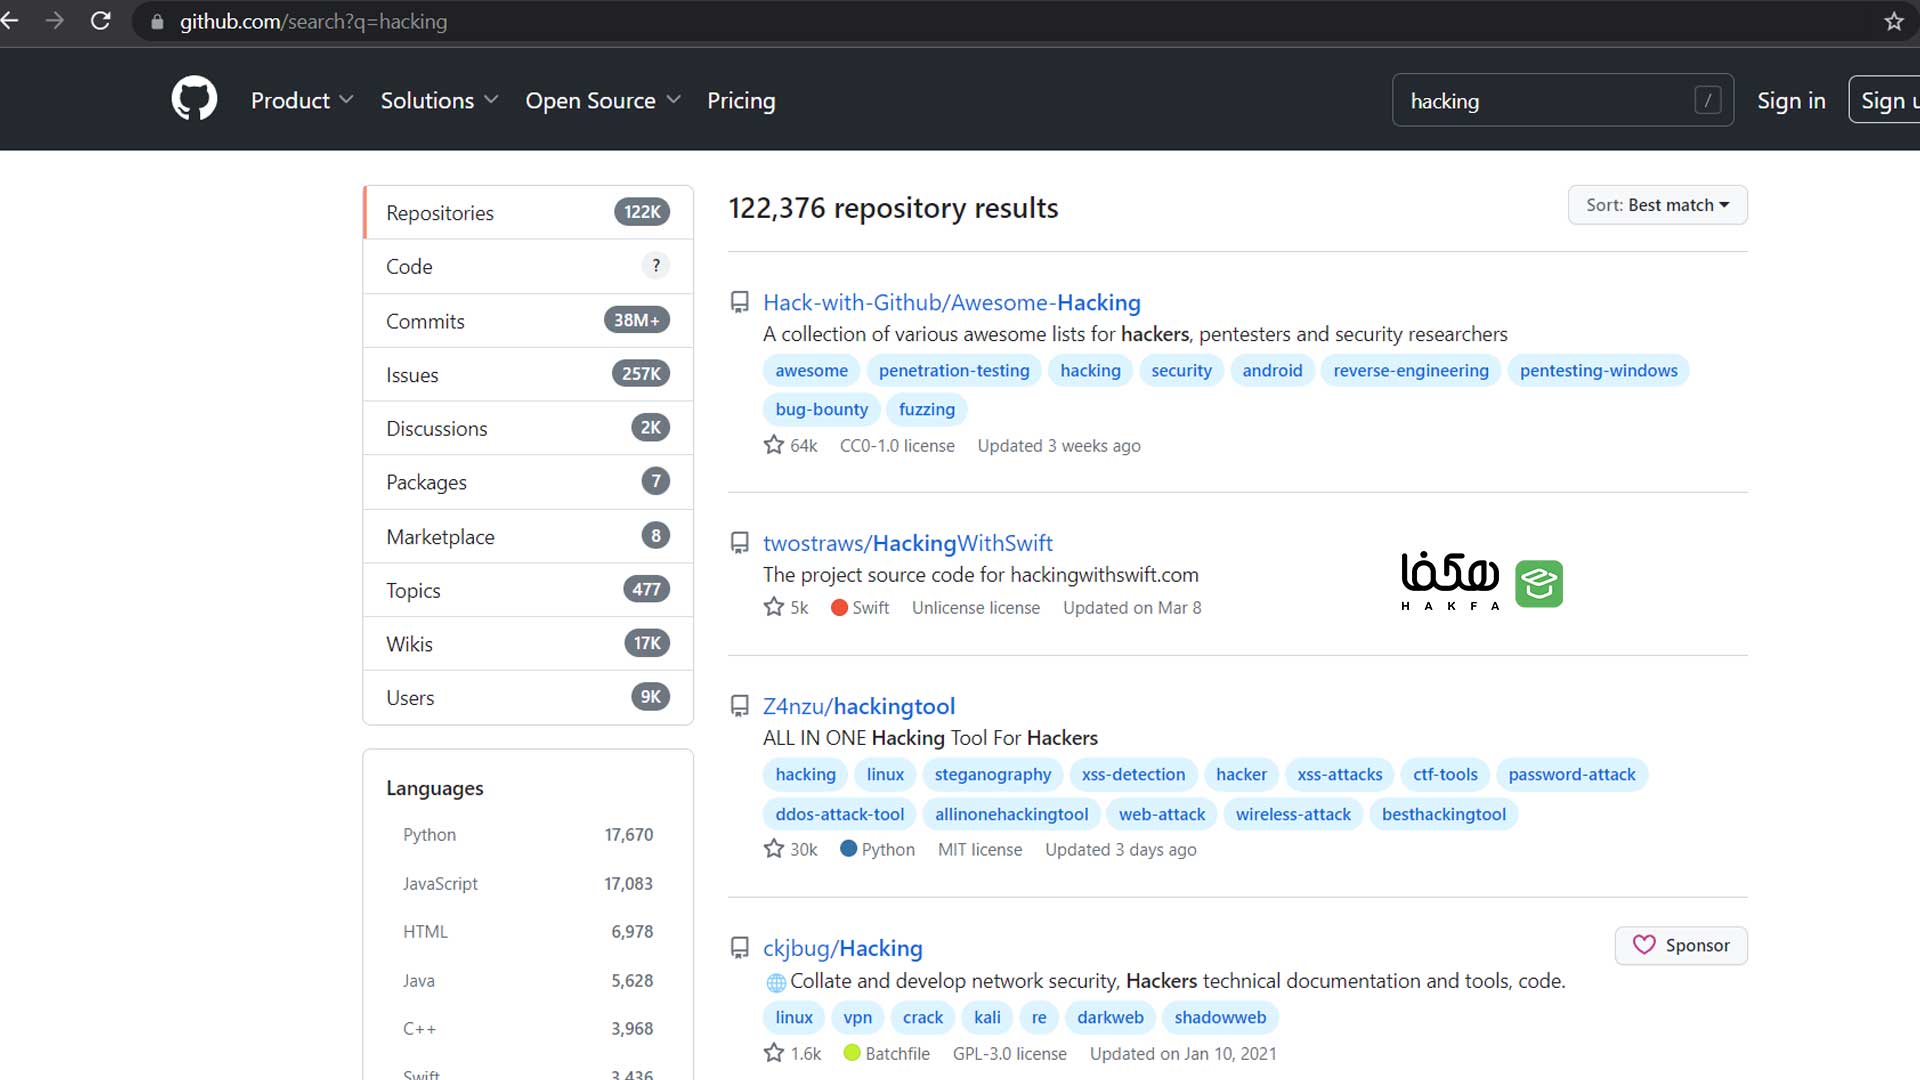
Task: Expand the Open Source menu
Action: point(603,100)
